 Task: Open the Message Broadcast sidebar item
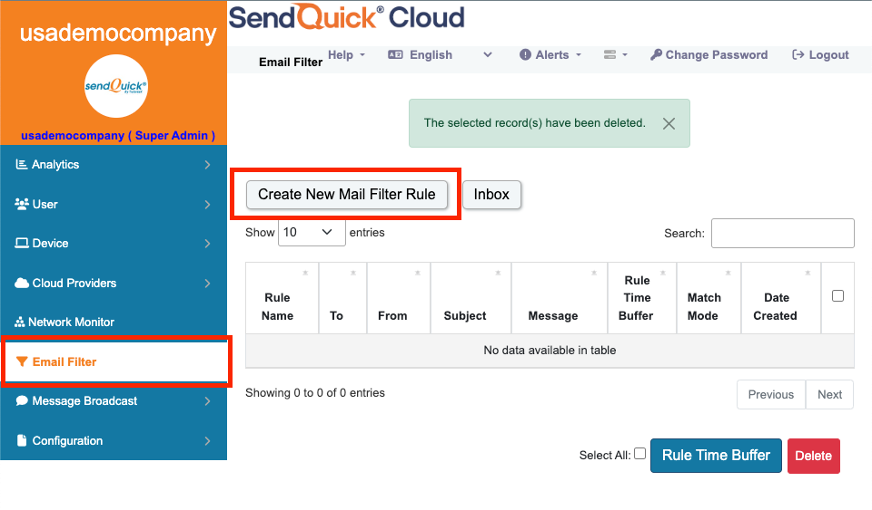coord(113,401)
